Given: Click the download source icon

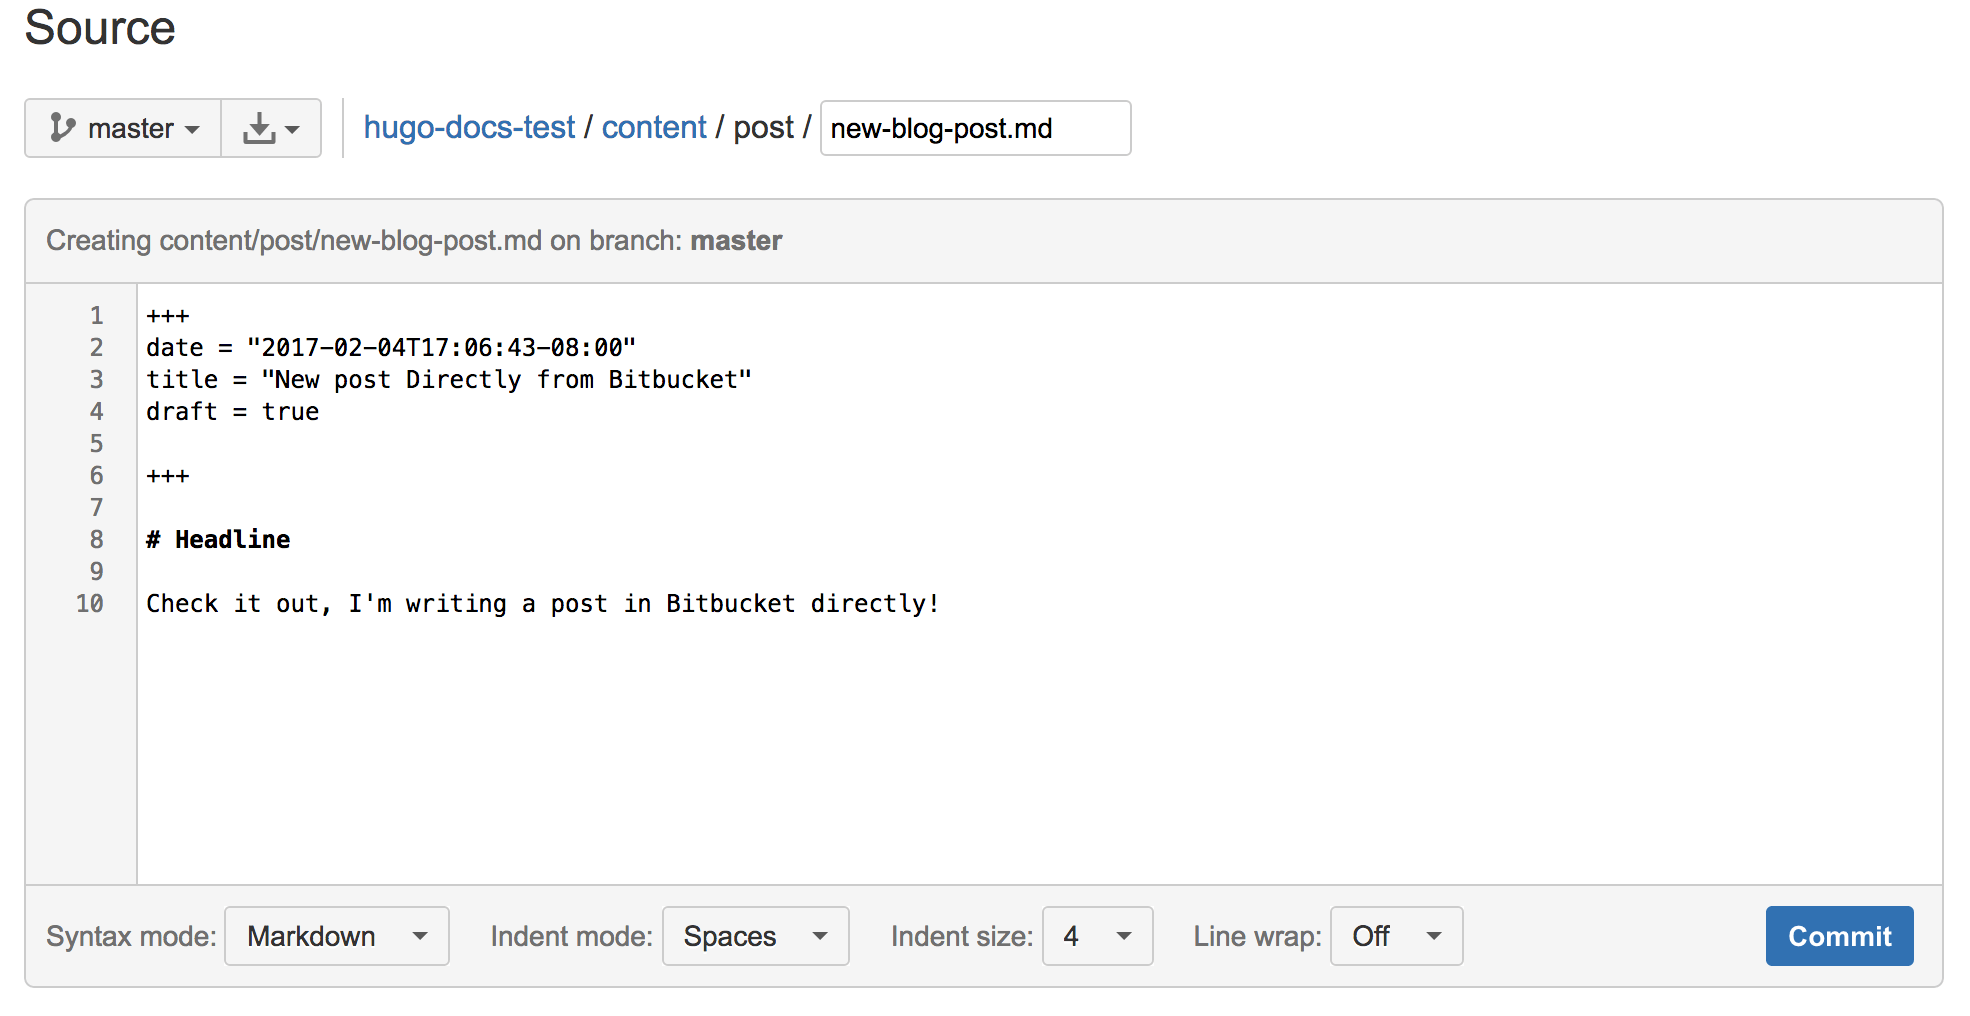Looking at the screenshot, I should click(x=259, y=128).
